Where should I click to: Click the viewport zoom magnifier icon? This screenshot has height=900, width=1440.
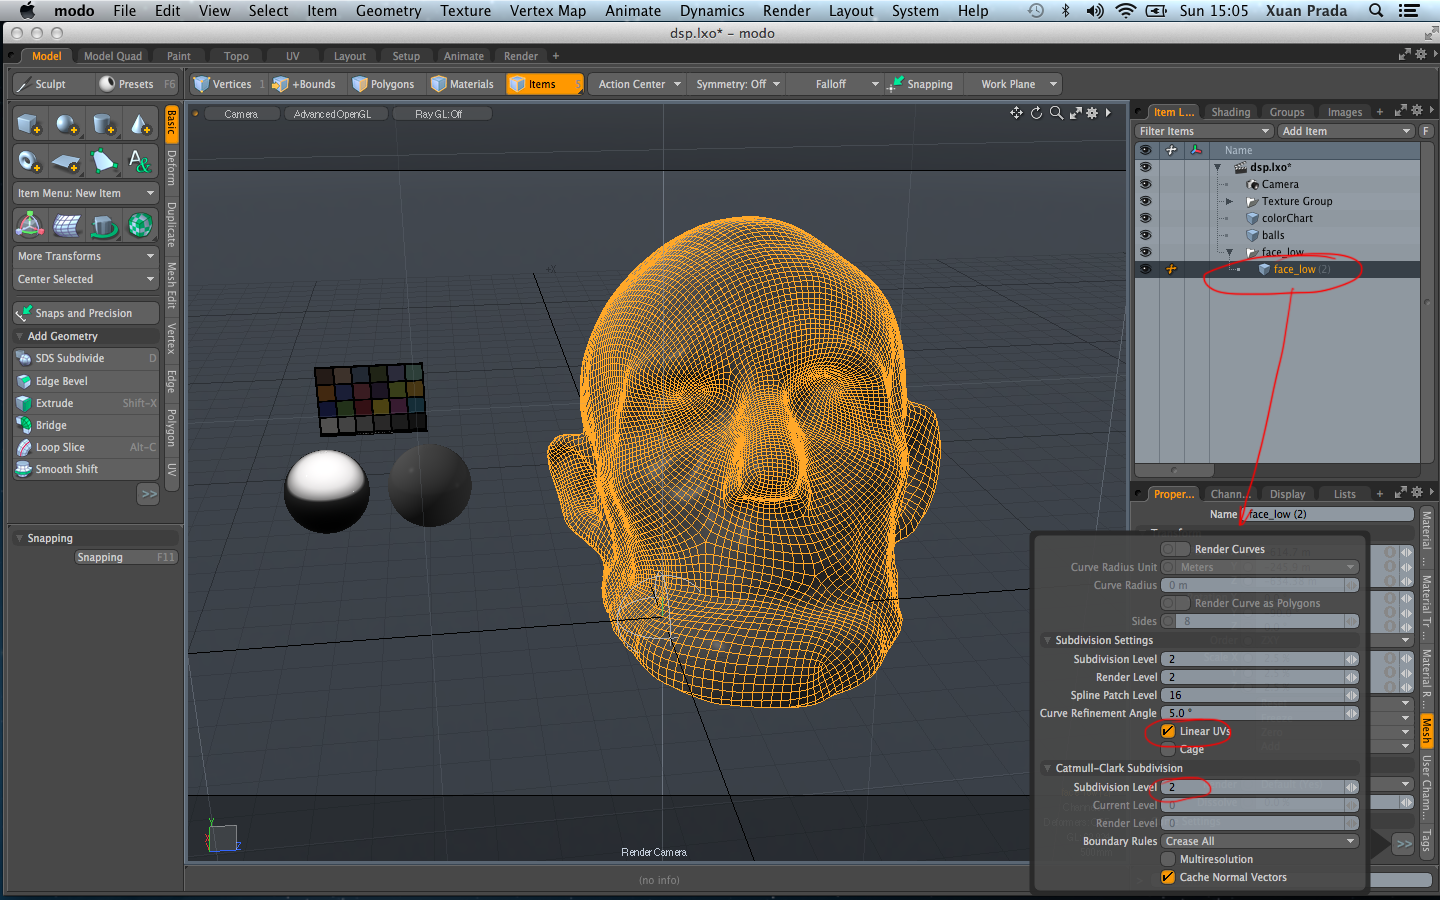[x=1056, y=113]
